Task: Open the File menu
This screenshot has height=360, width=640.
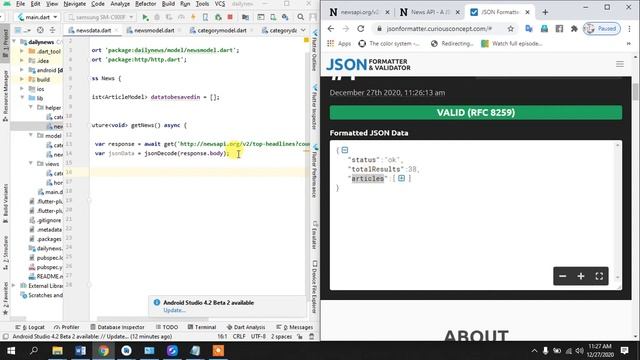Action: 20,4
